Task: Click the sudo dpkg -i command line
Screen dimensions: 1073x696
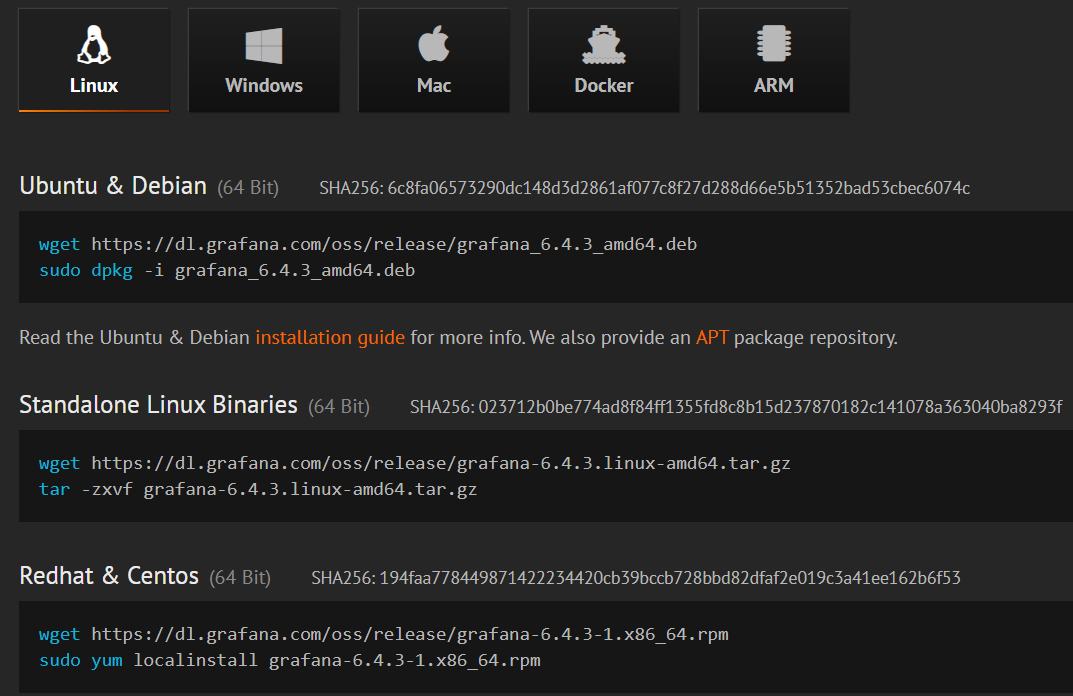Action: pos(227,270)
